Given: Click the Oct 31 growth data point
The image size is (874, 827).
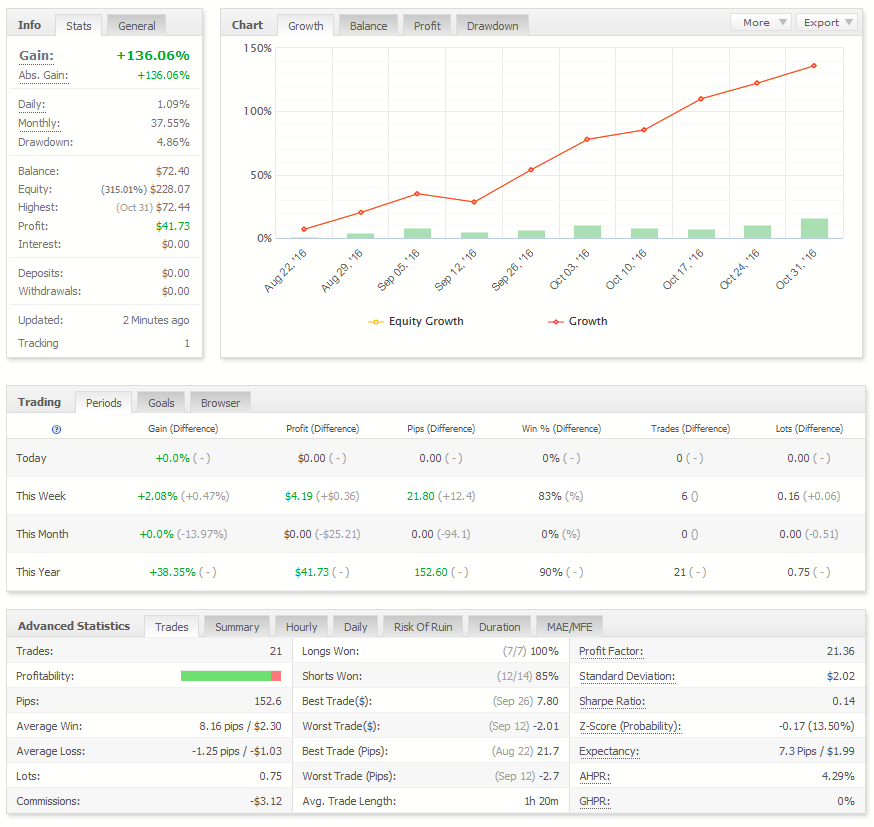Looking at the screenshot, I should coord(814,66).
